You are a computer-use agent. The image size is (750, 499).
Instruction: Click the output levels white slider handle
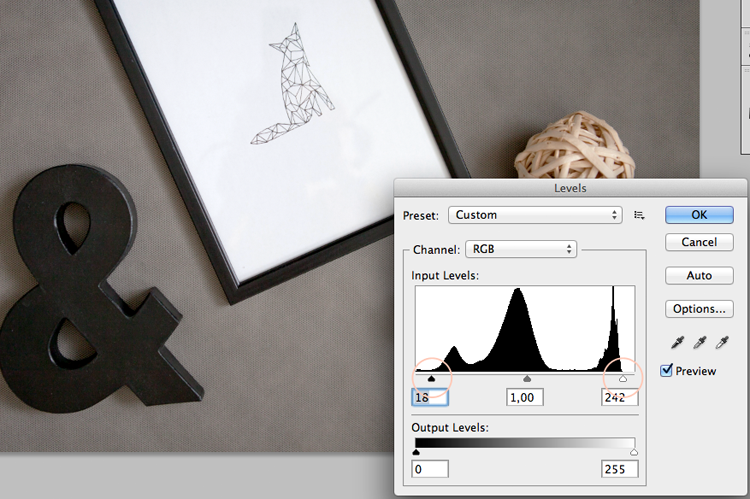[x=634, y=452]
